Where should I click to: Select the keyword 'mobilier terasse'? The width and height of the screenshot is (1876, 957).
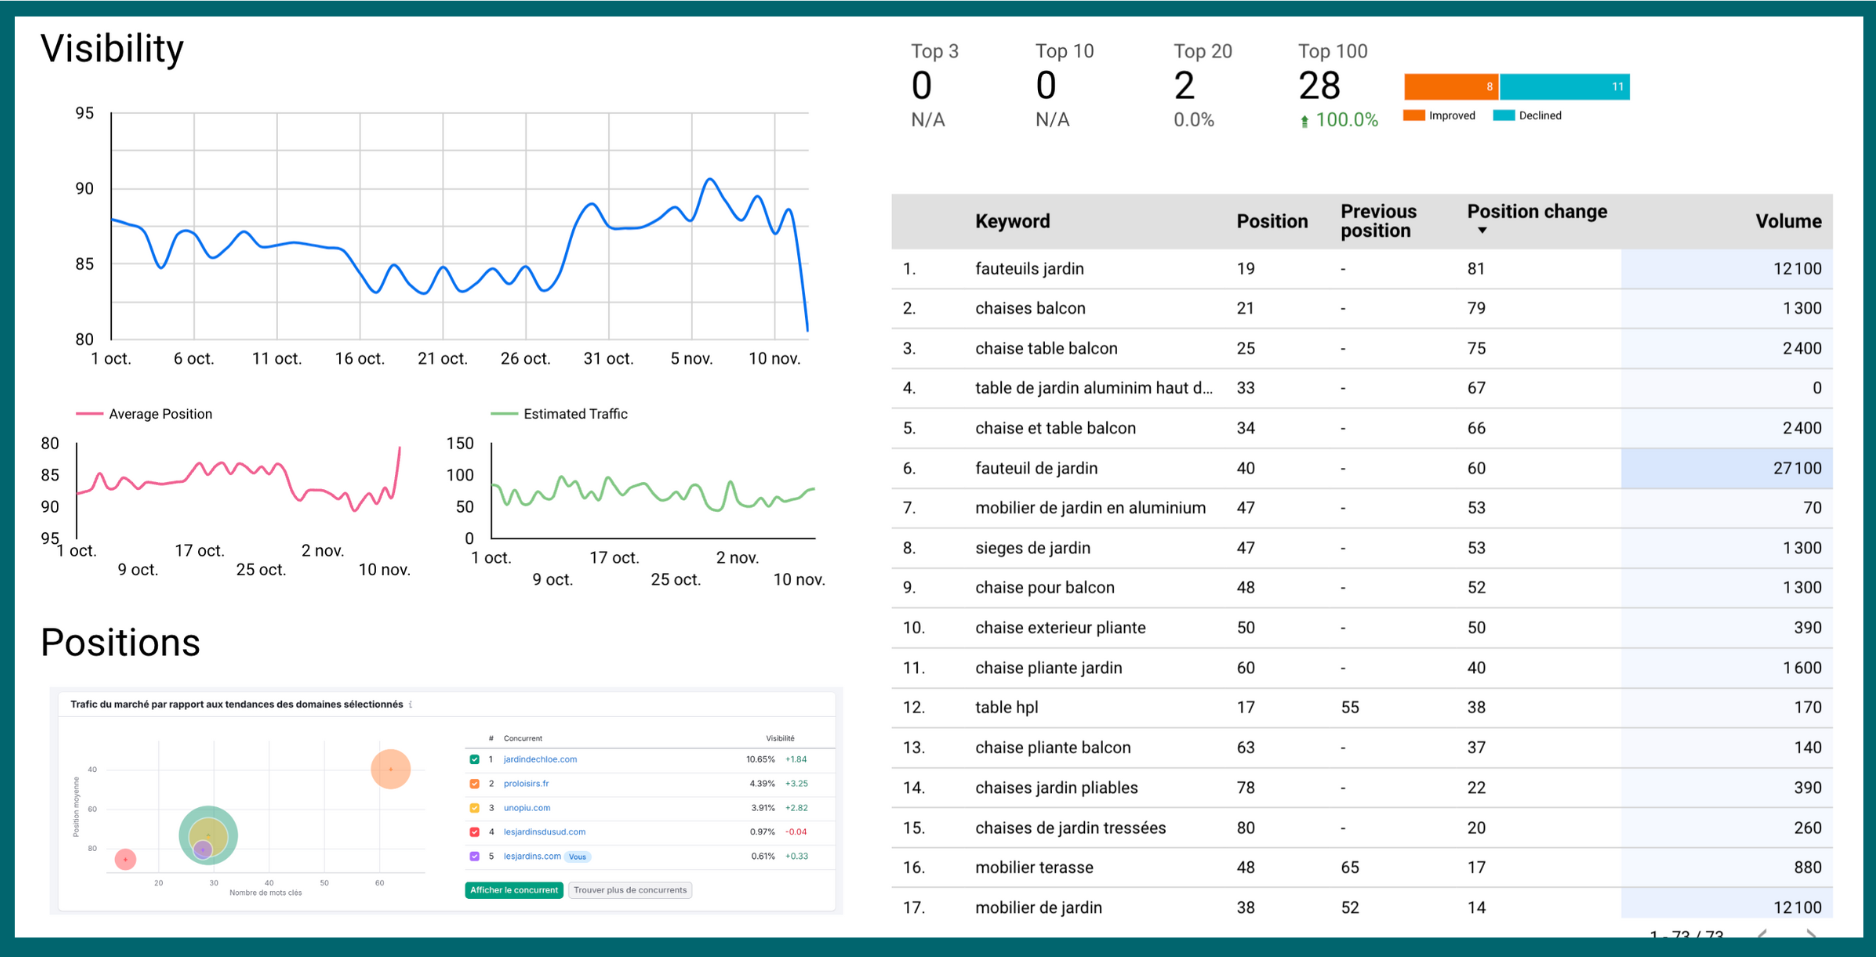click(x=1034, y=868)
